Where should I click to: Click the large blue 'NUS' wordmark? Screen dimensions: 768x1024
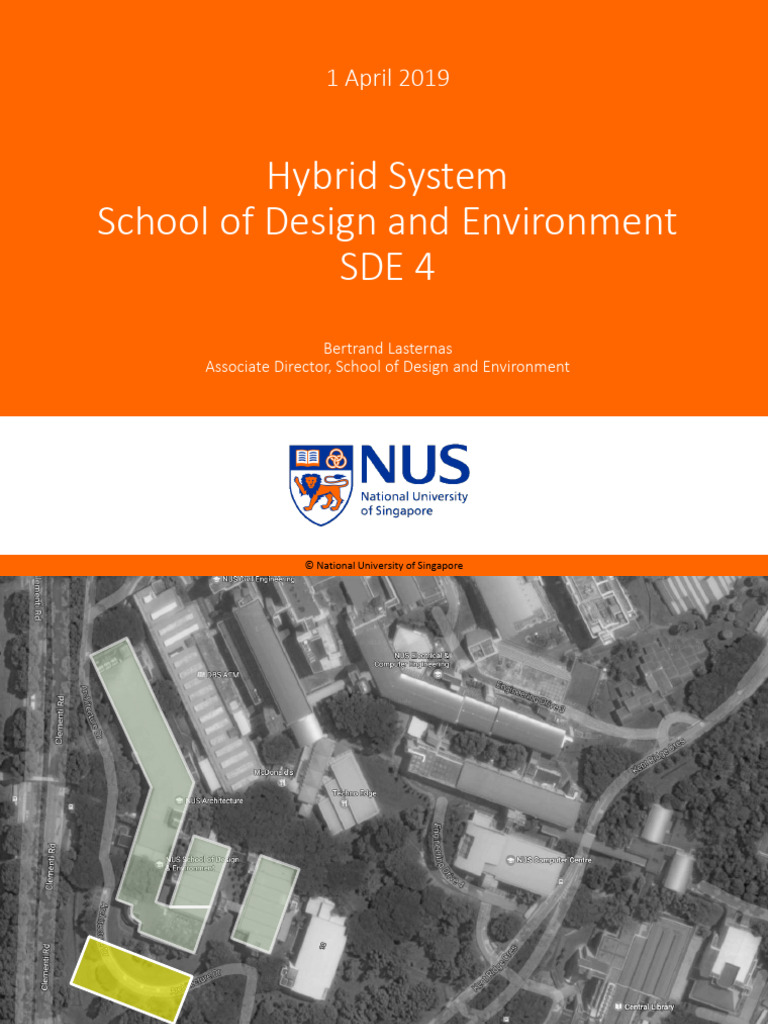[414, 464]
